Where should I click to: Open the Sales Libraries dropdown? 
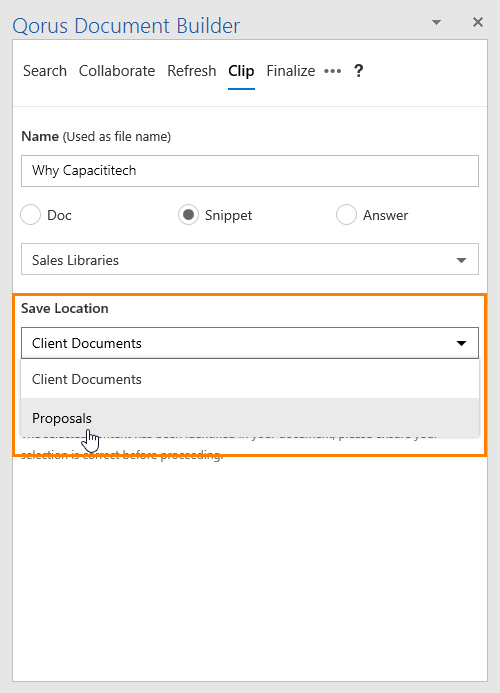(x=250, y=259)
